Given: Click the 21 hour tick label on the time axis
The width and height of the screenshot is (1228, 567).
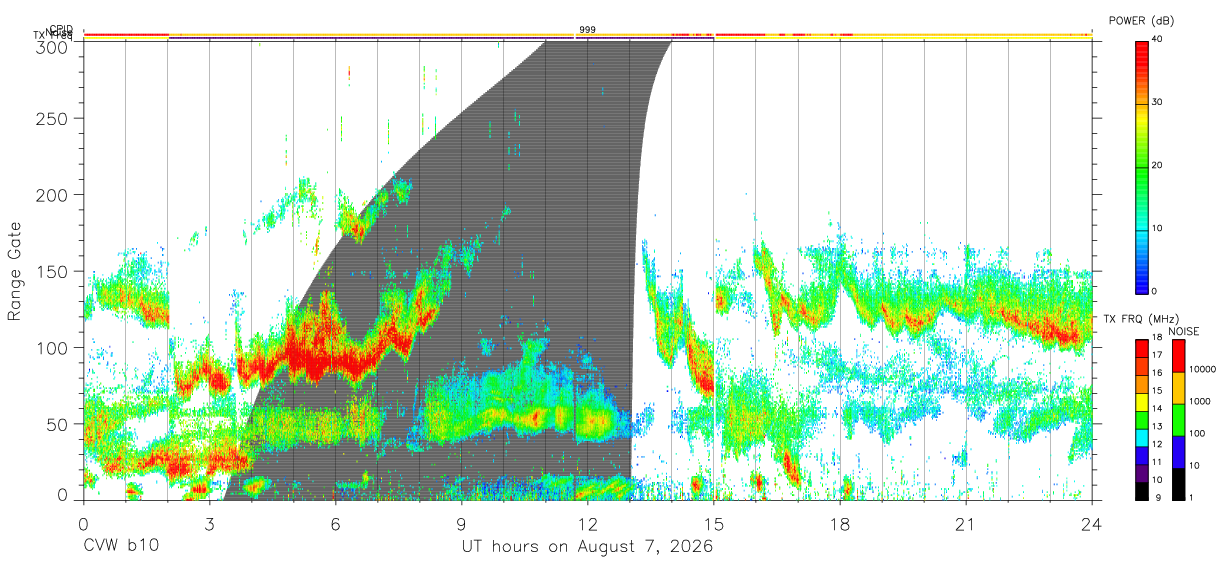Looking at the screenshot, I should 966,524.
